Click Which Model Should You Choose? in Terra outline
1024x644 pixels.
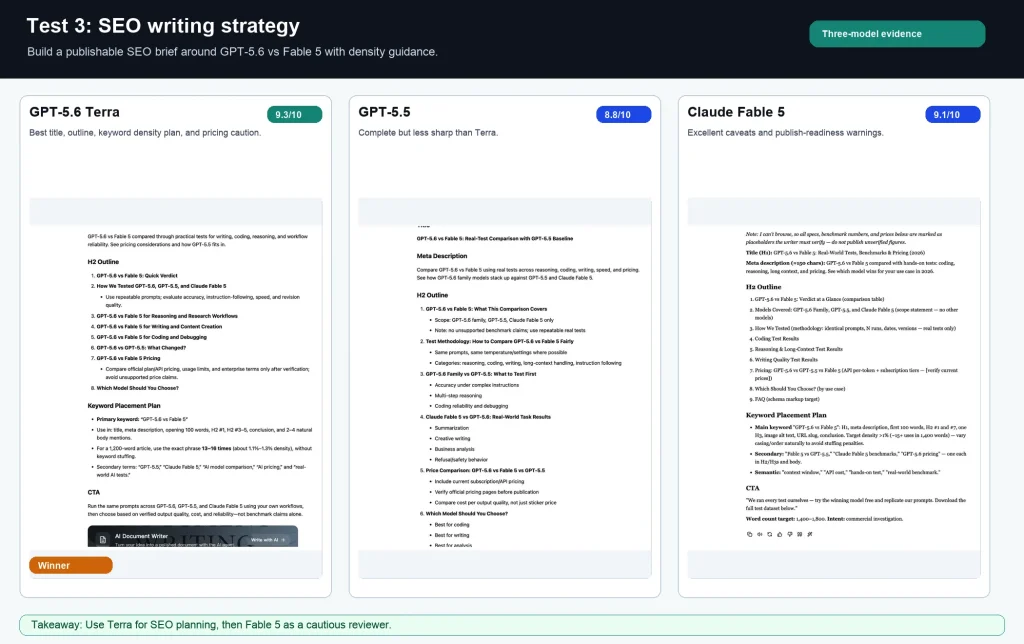tap(137, 388)
